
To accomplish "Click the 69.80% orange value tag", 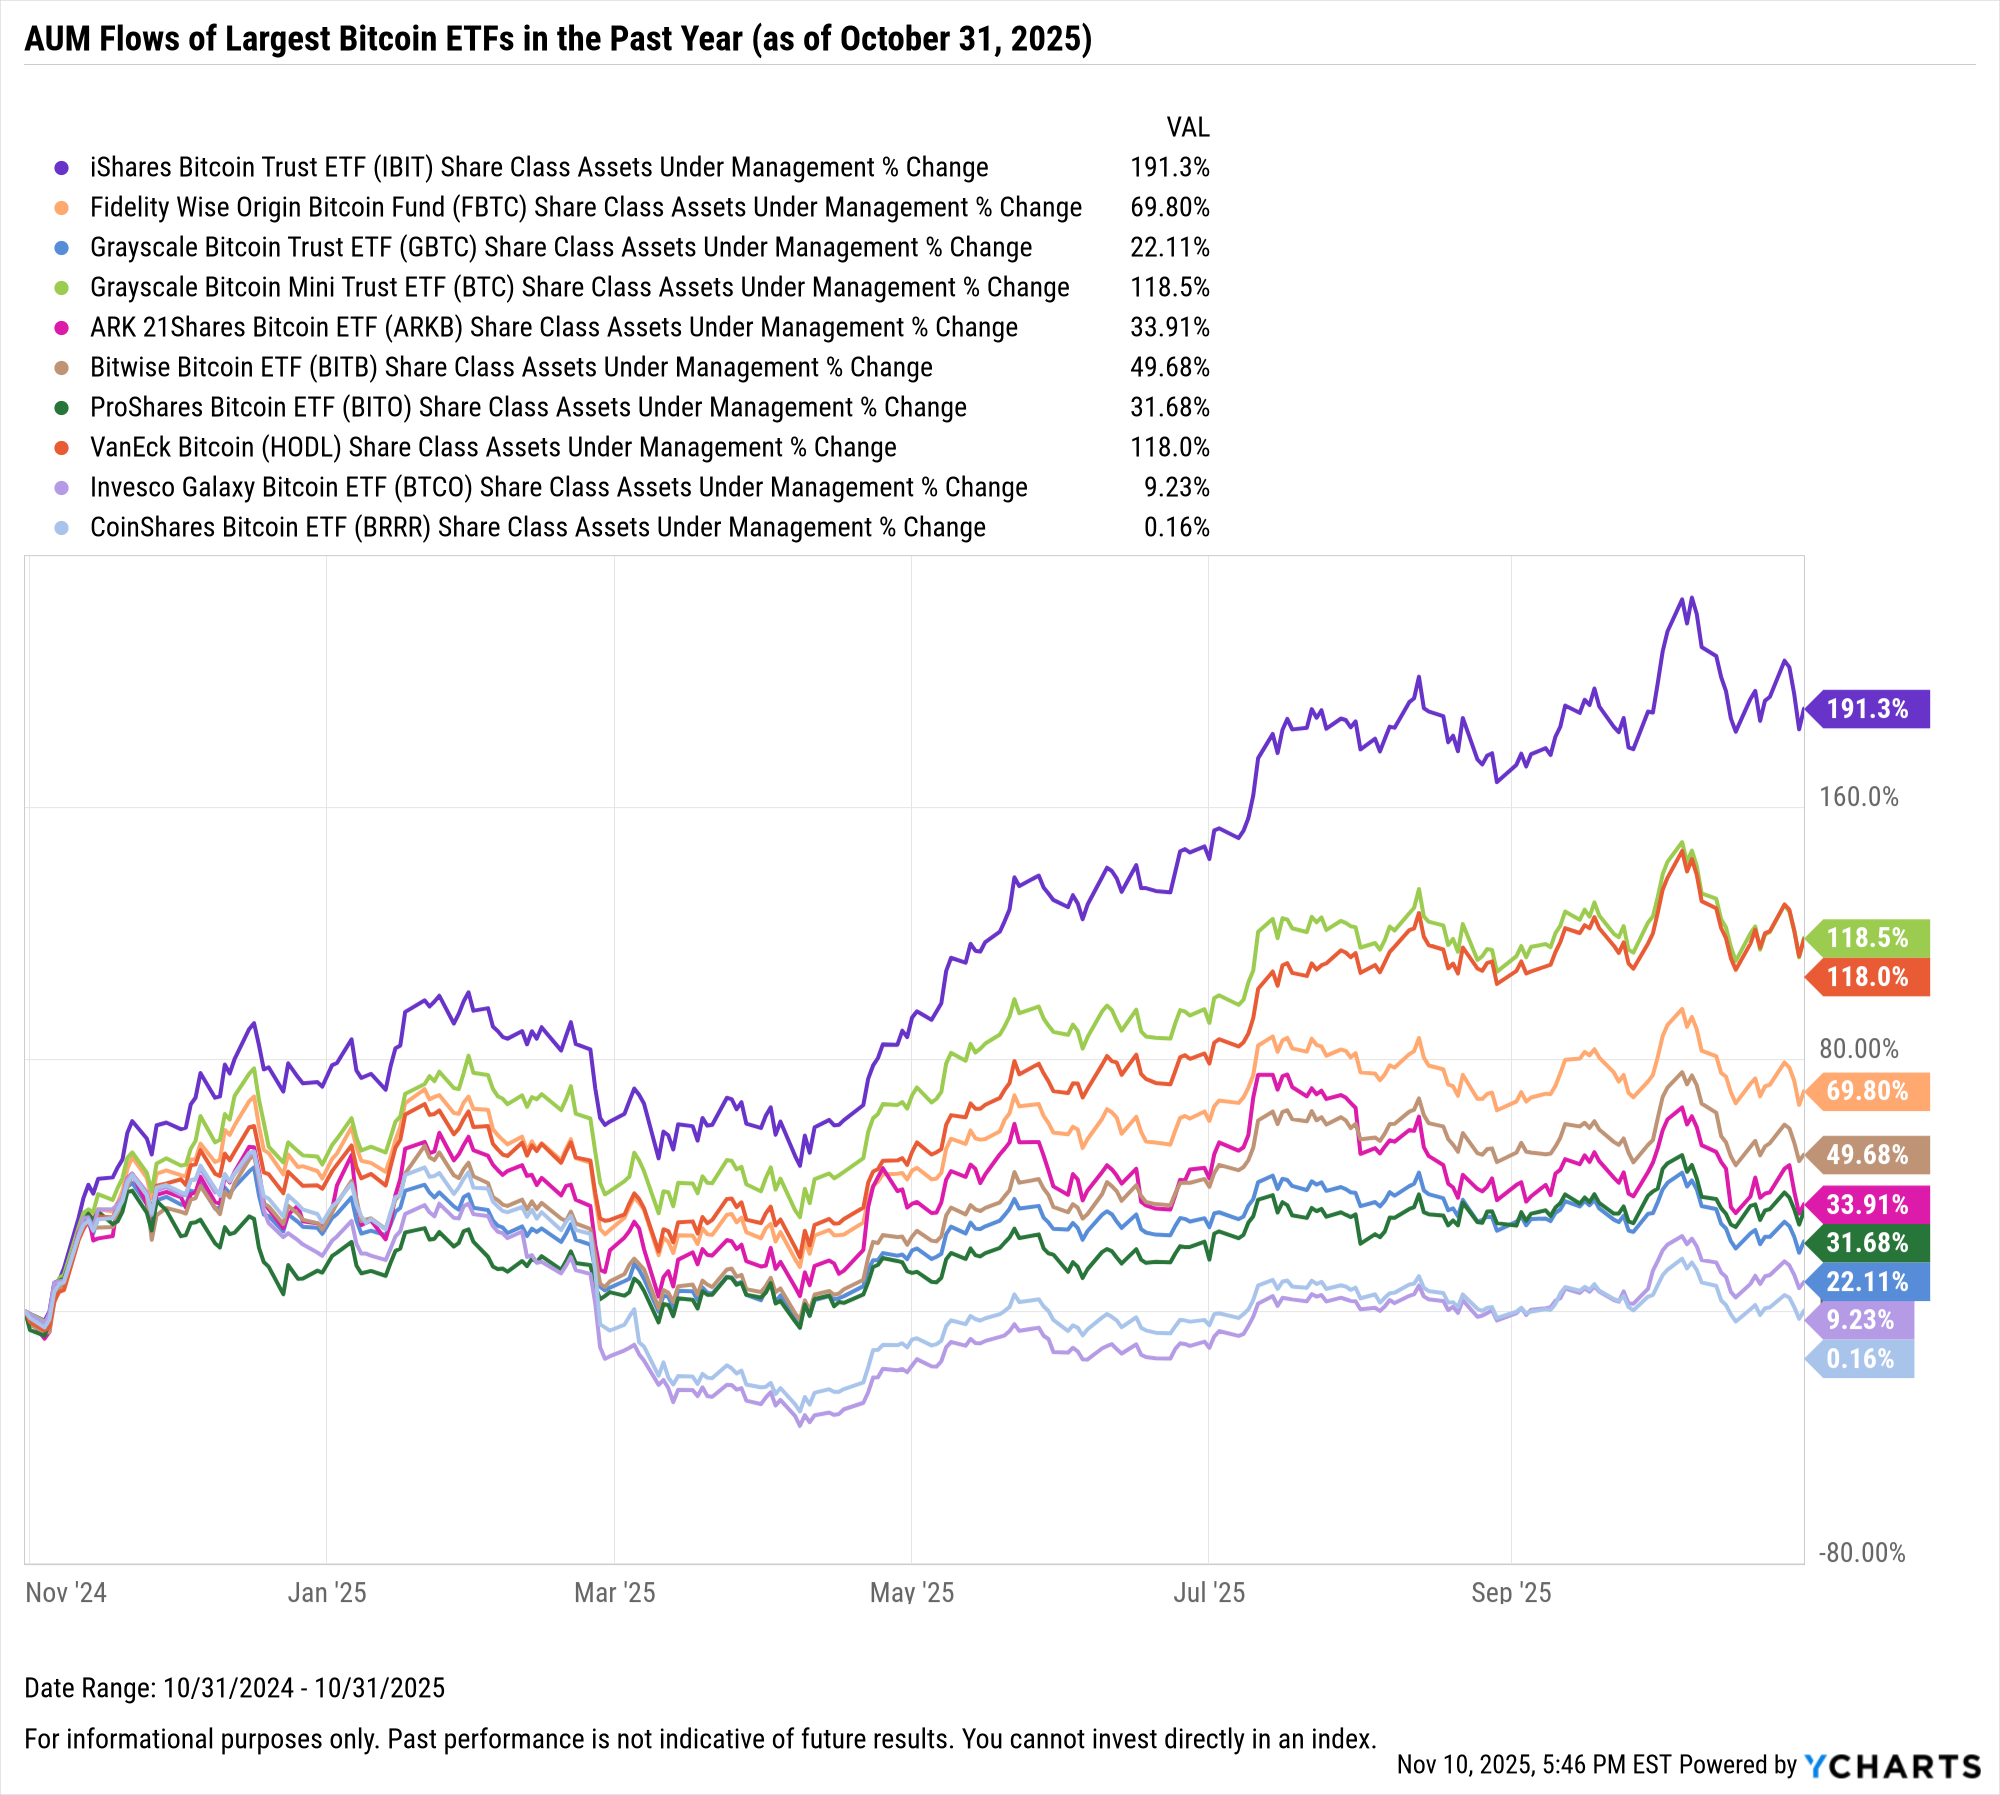I will pyautogui.click(x=1867, y=1091).
